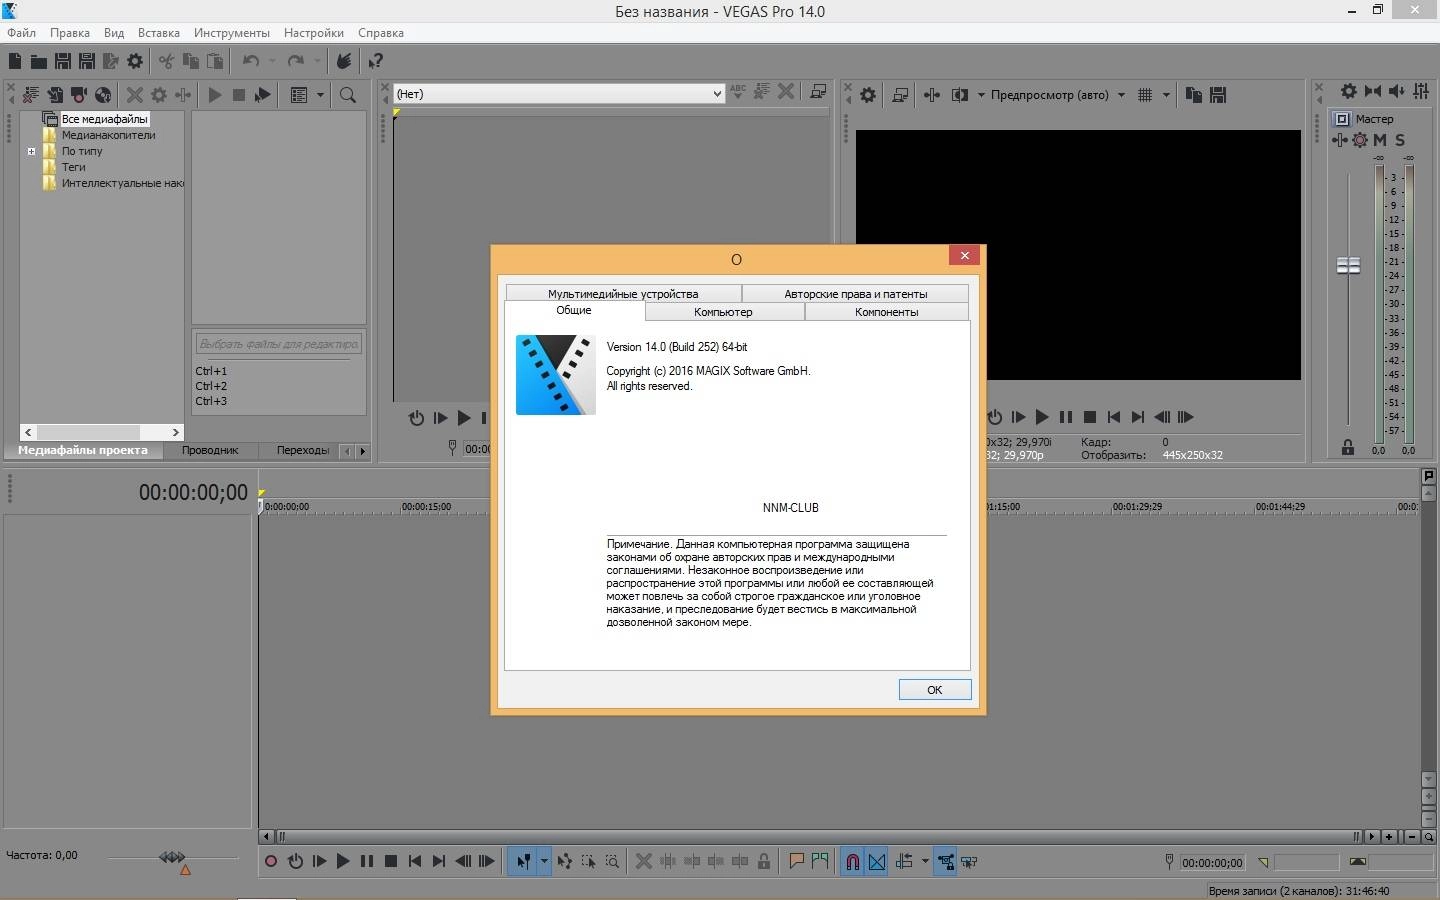Image resolution: width=1440 pixels, height=900 pixels.
Task: Activate the What's This help cursor icon
Action: tap(375, 61)
